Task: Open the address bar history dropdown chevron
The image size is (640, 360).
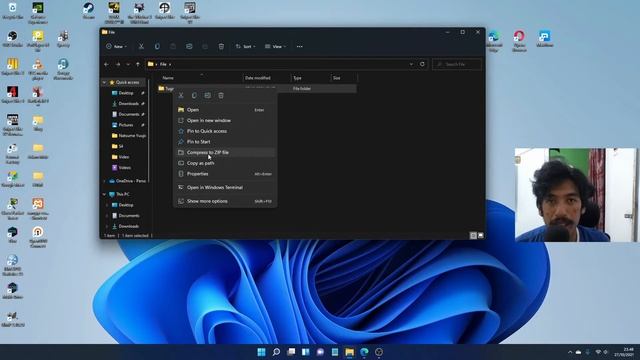Action: [411, 64]
